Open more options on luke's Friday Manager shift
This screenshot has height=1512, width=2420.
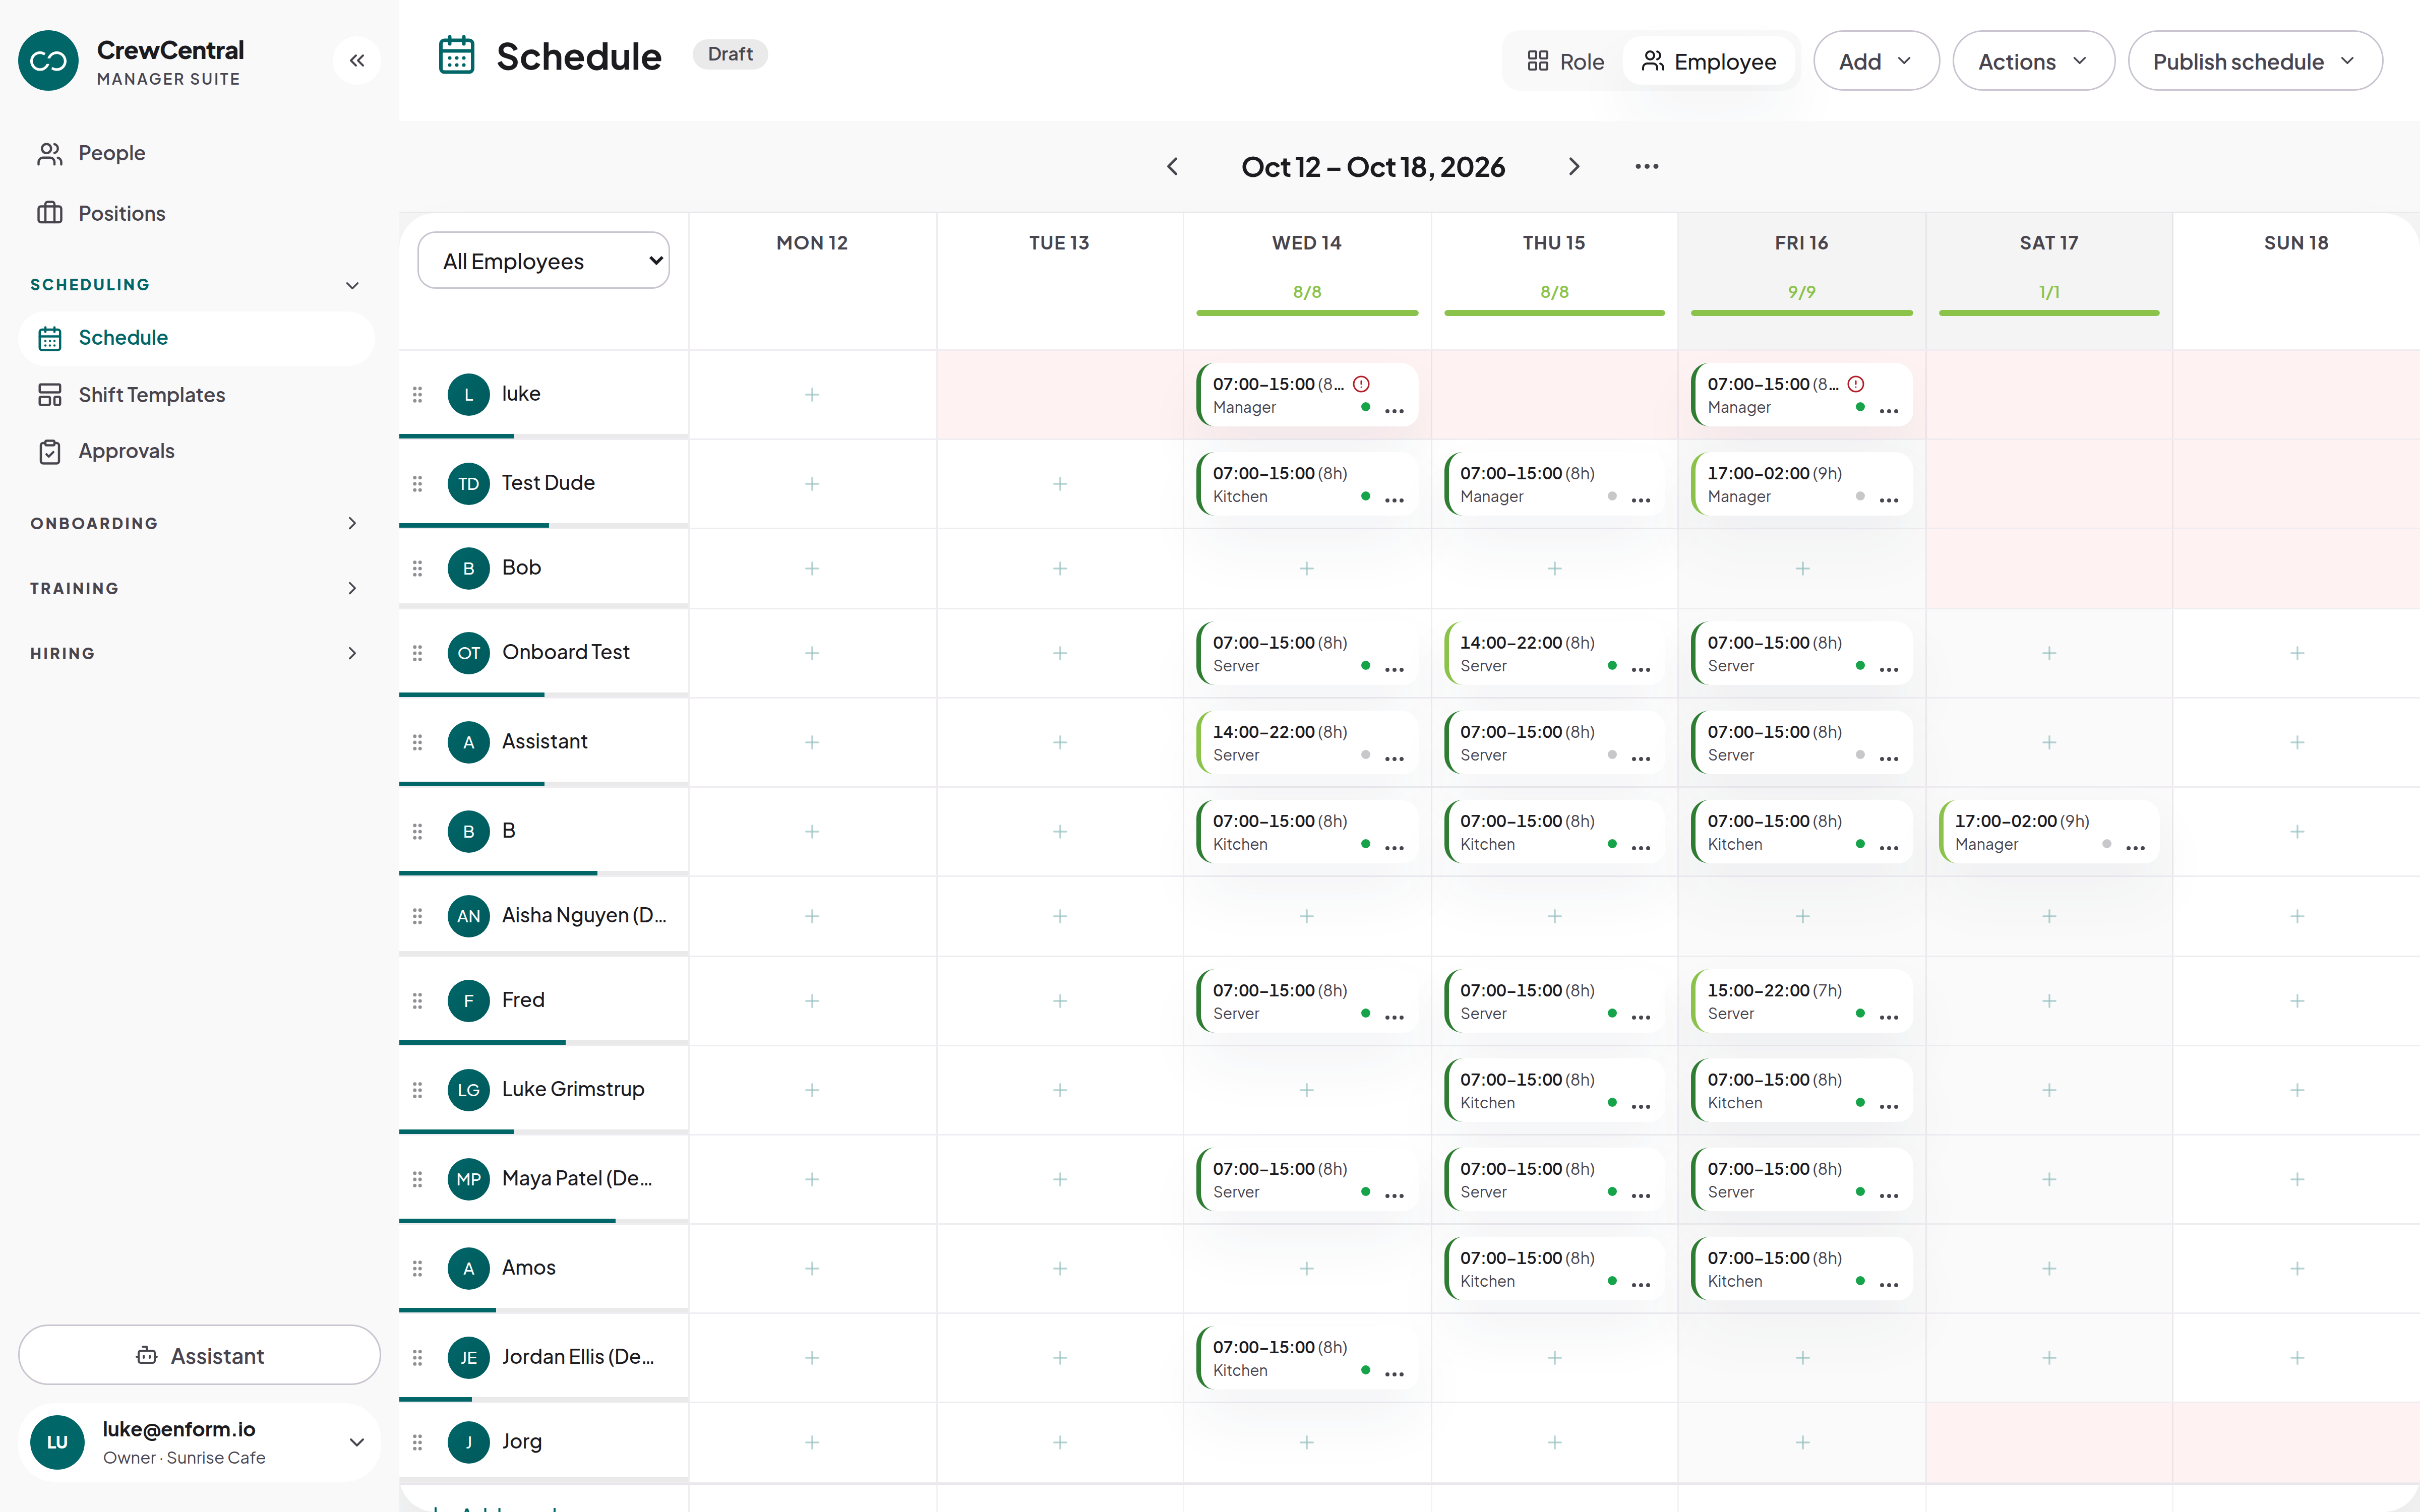1888,410
